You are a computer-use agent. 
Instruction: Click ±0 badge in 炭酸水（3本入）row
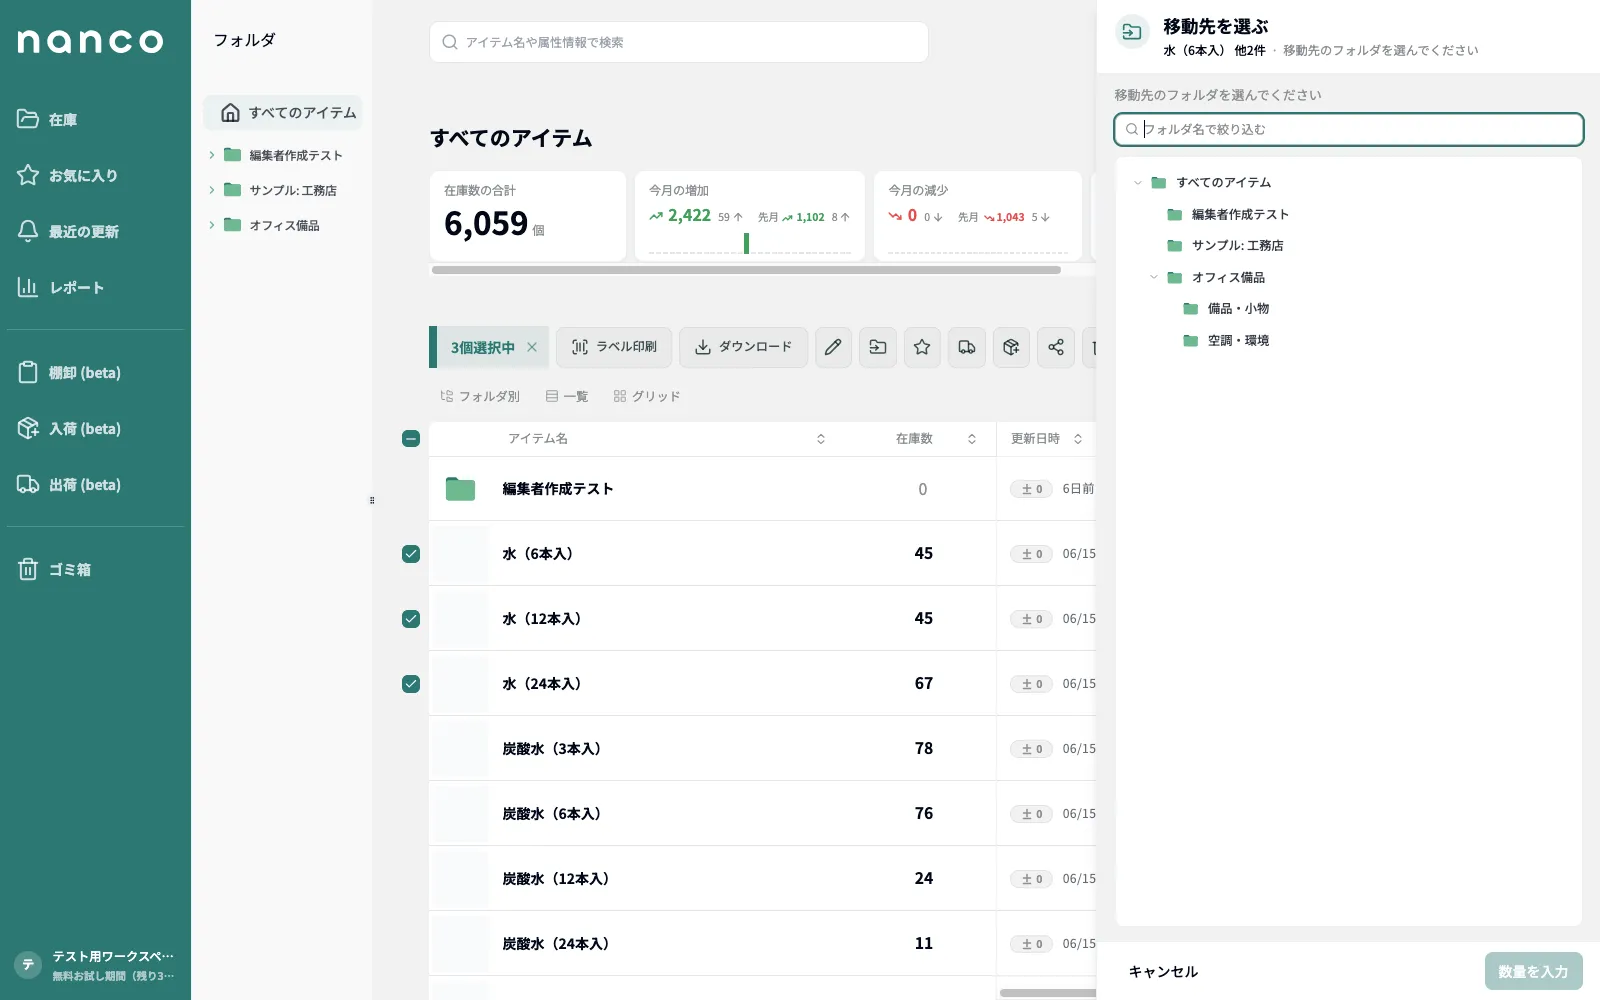pyautogui.click(x=1031, y=749)
